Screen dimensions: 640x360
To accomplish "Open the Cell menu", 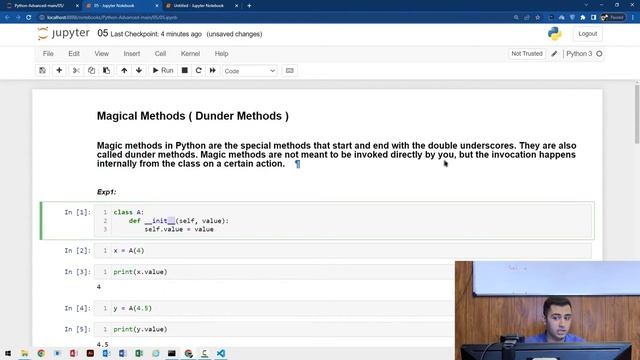I will [x=160, y=53].
